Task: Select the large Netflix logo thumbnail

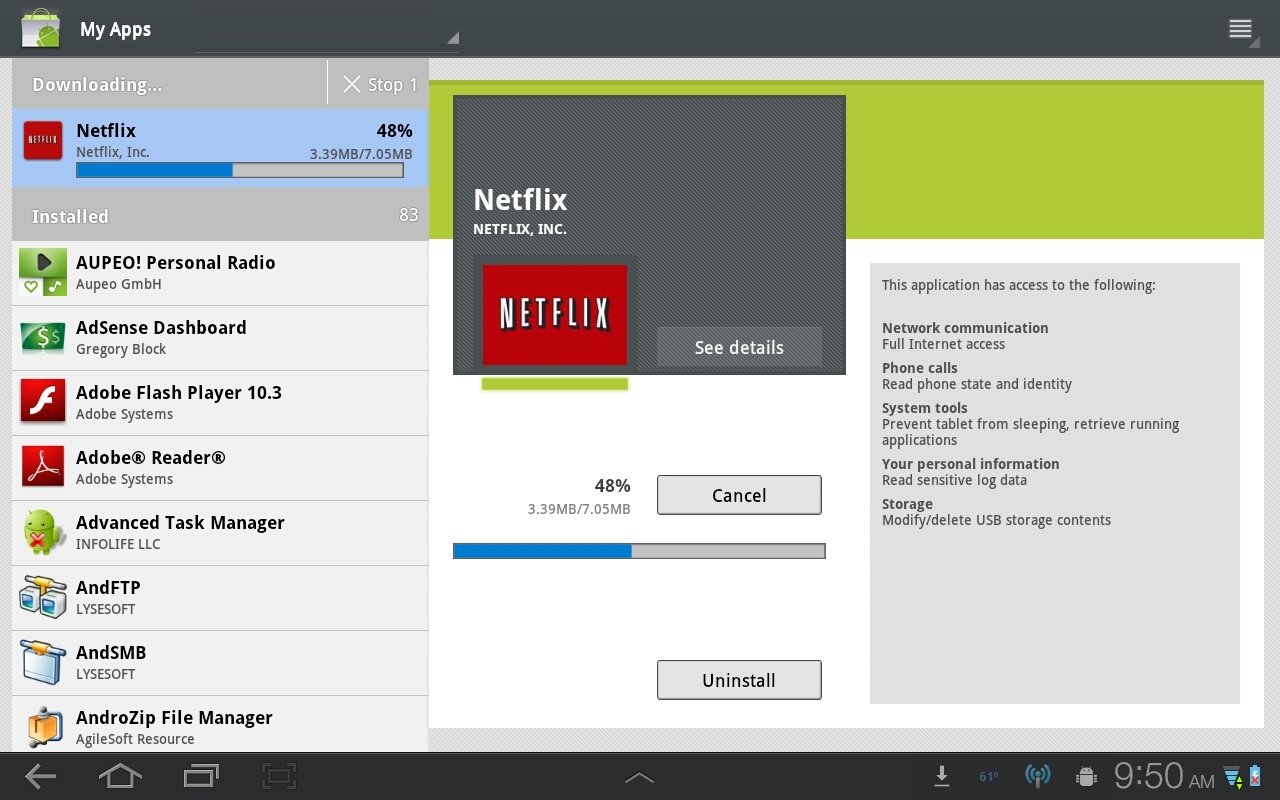Action: [555, 315]
